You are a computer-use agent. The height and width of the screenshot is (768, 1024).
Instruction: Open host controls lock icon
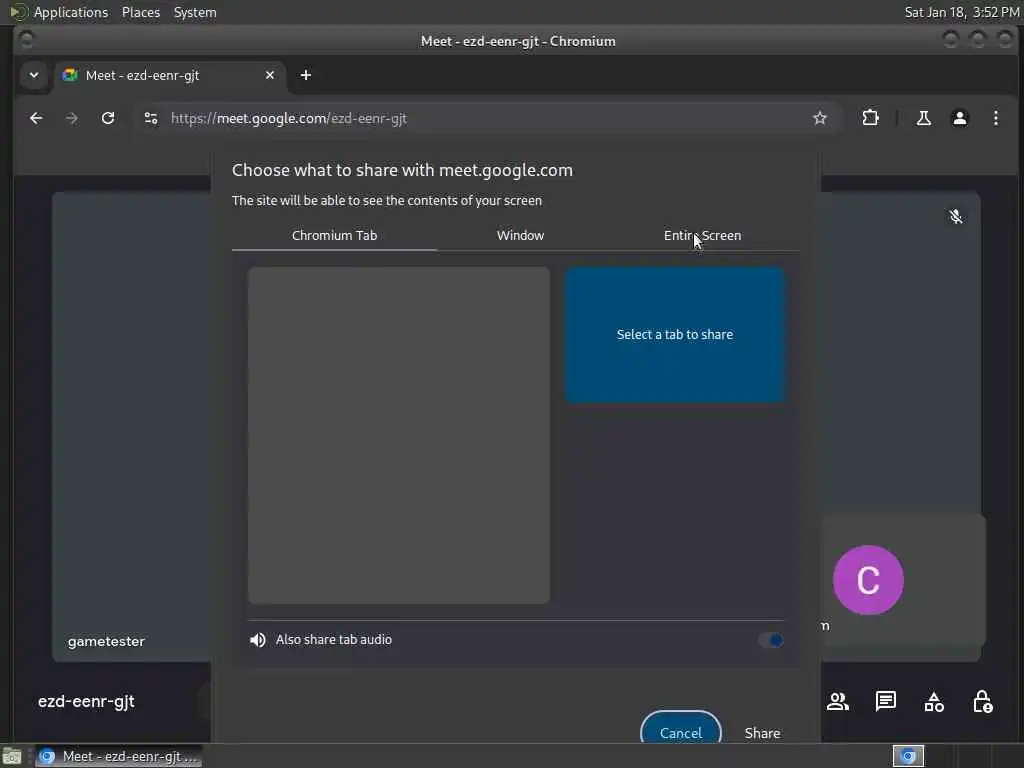click(982, 702)
